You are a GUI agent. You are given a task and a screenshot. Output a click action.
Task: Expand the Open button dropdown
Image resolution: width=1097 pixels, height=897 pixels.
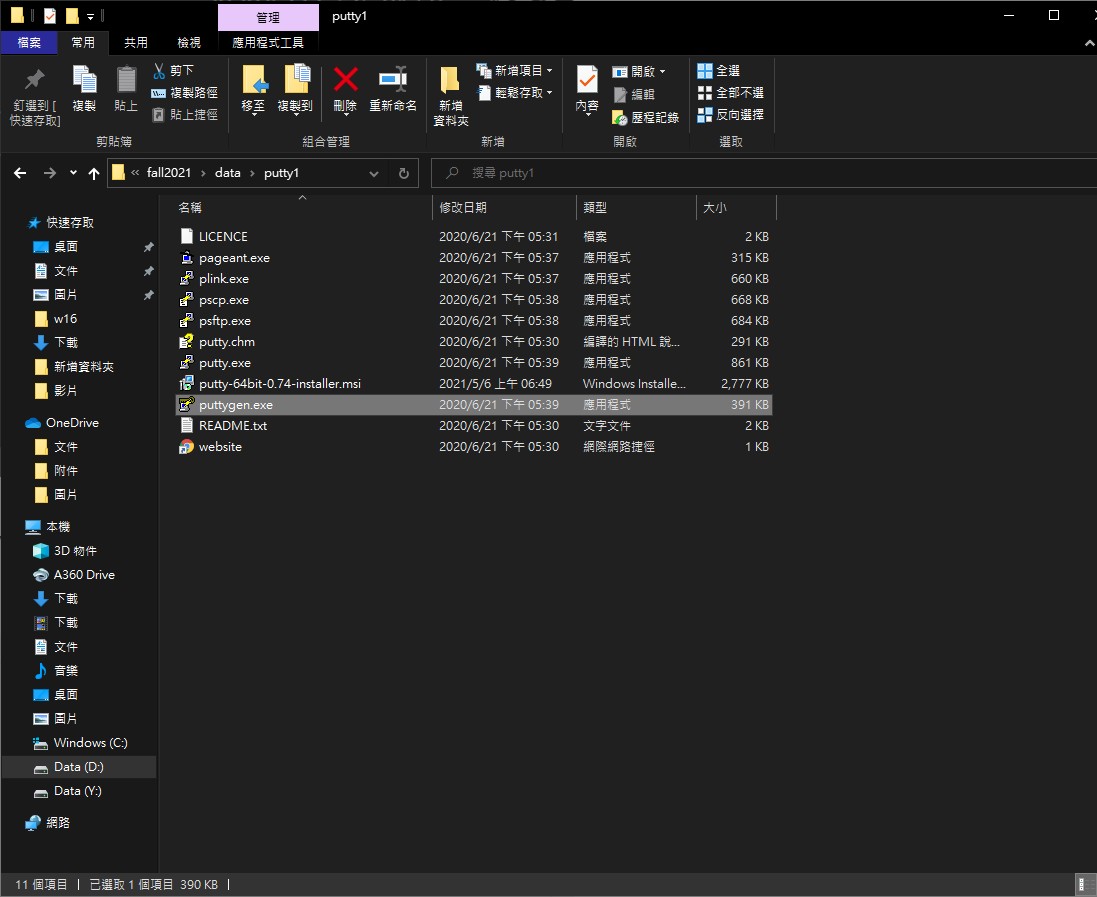click(663, 71)
